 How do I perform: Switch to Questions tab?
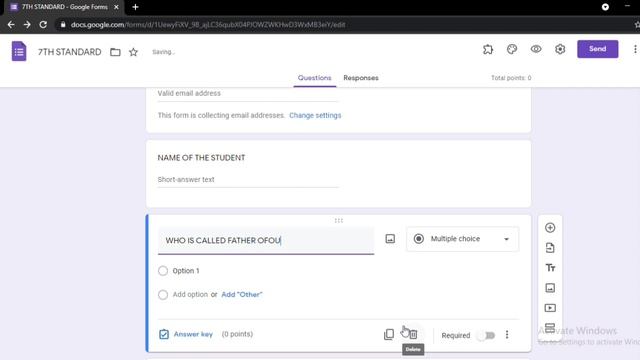coord(314,78)
